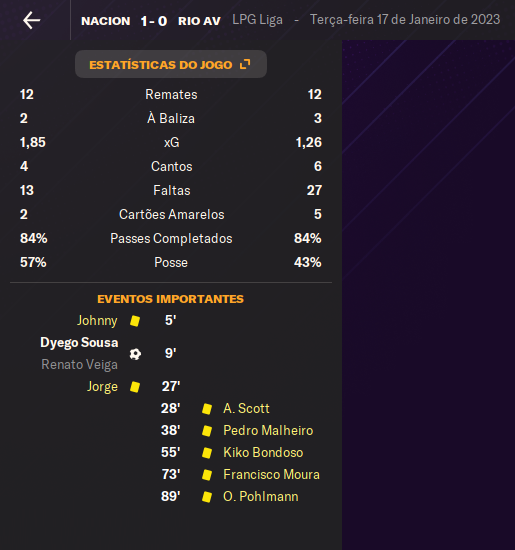Click O. Pohlmann's yellow card icon

(x=207, y=497)
